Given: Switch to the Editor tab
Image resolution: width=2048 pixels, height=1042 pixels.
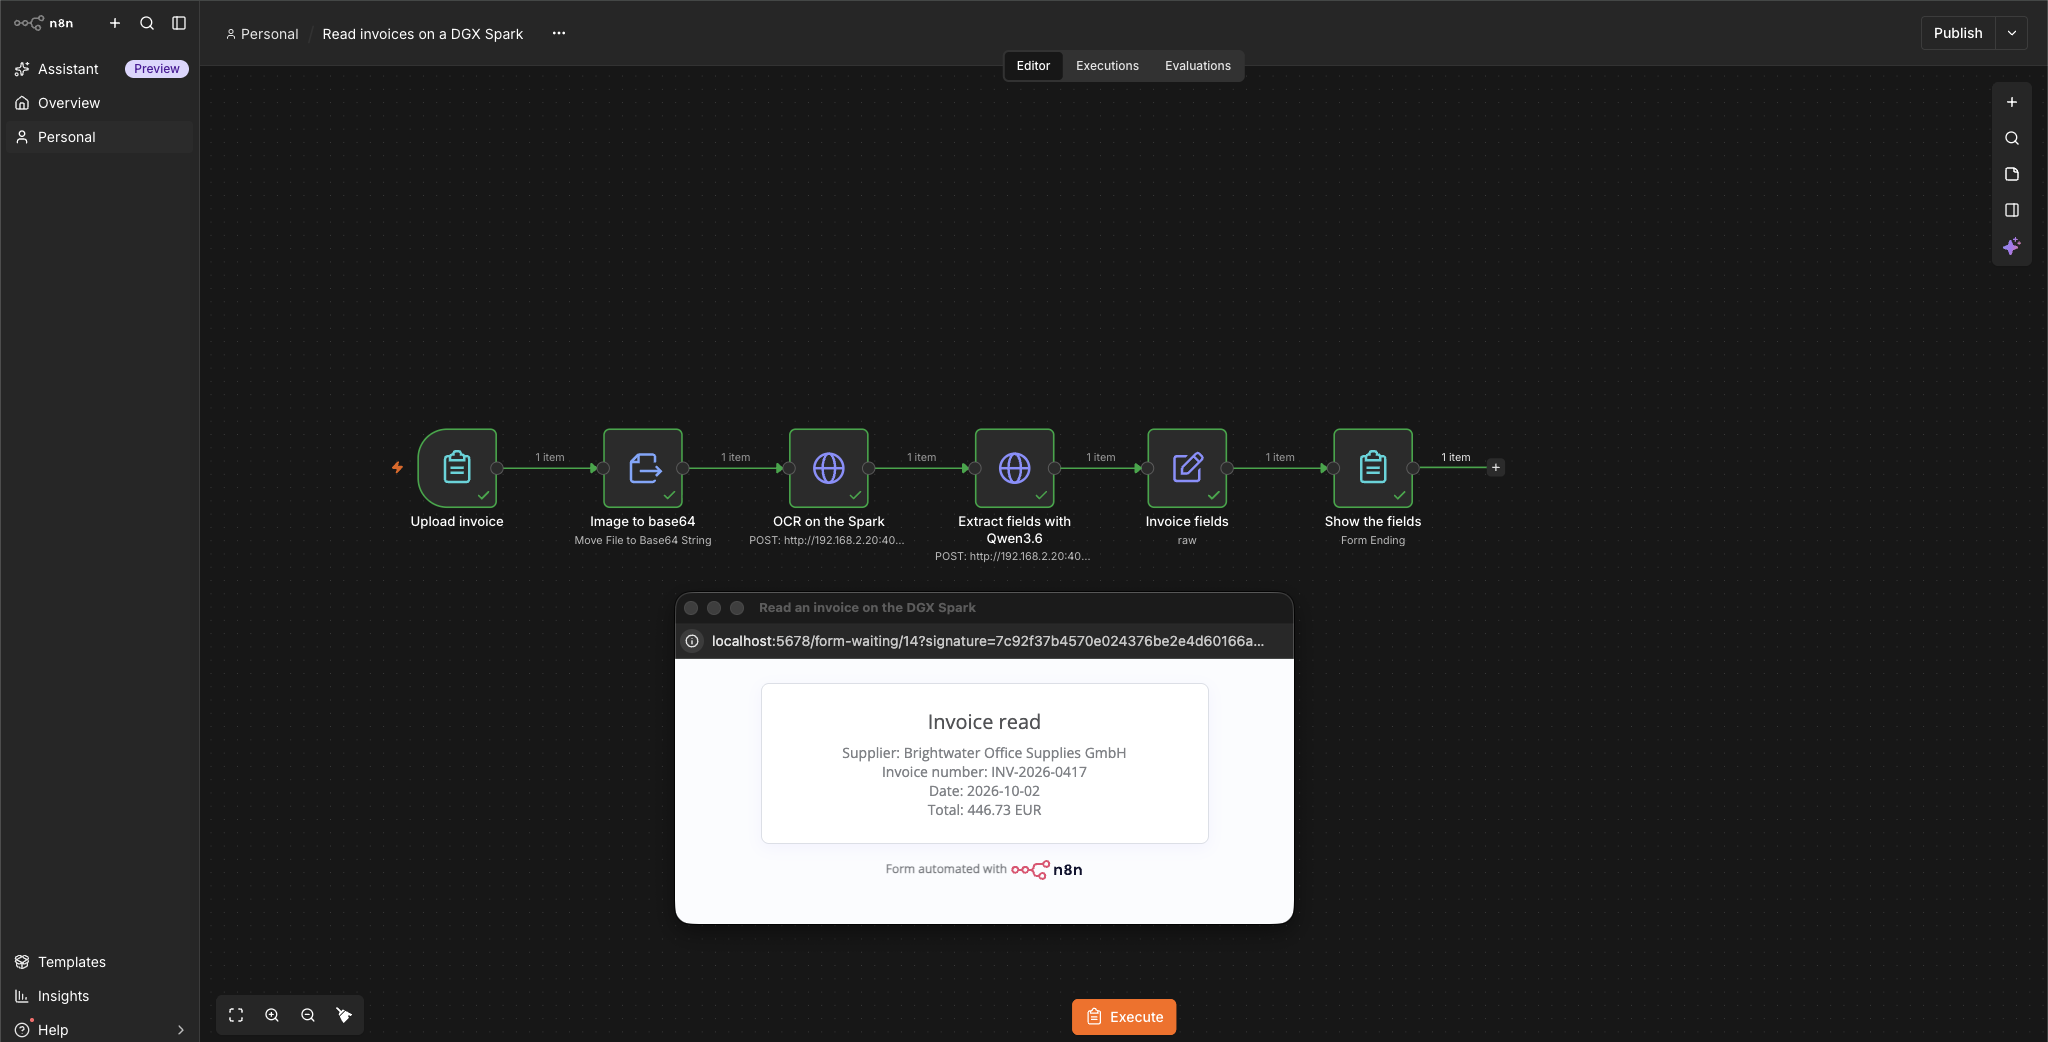Looking at the screenshot, I should 1033,66.
